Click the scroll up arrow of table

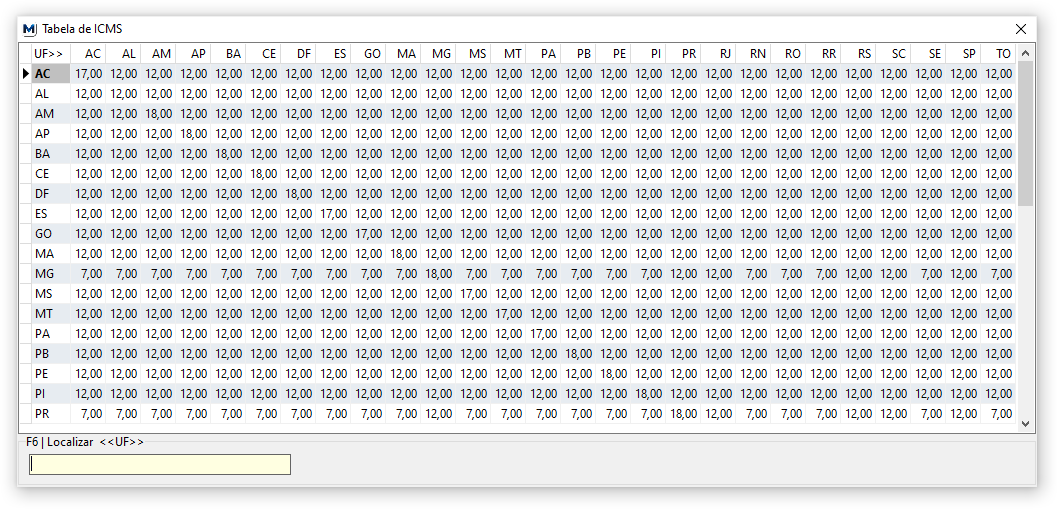(x=1026, y=53)
